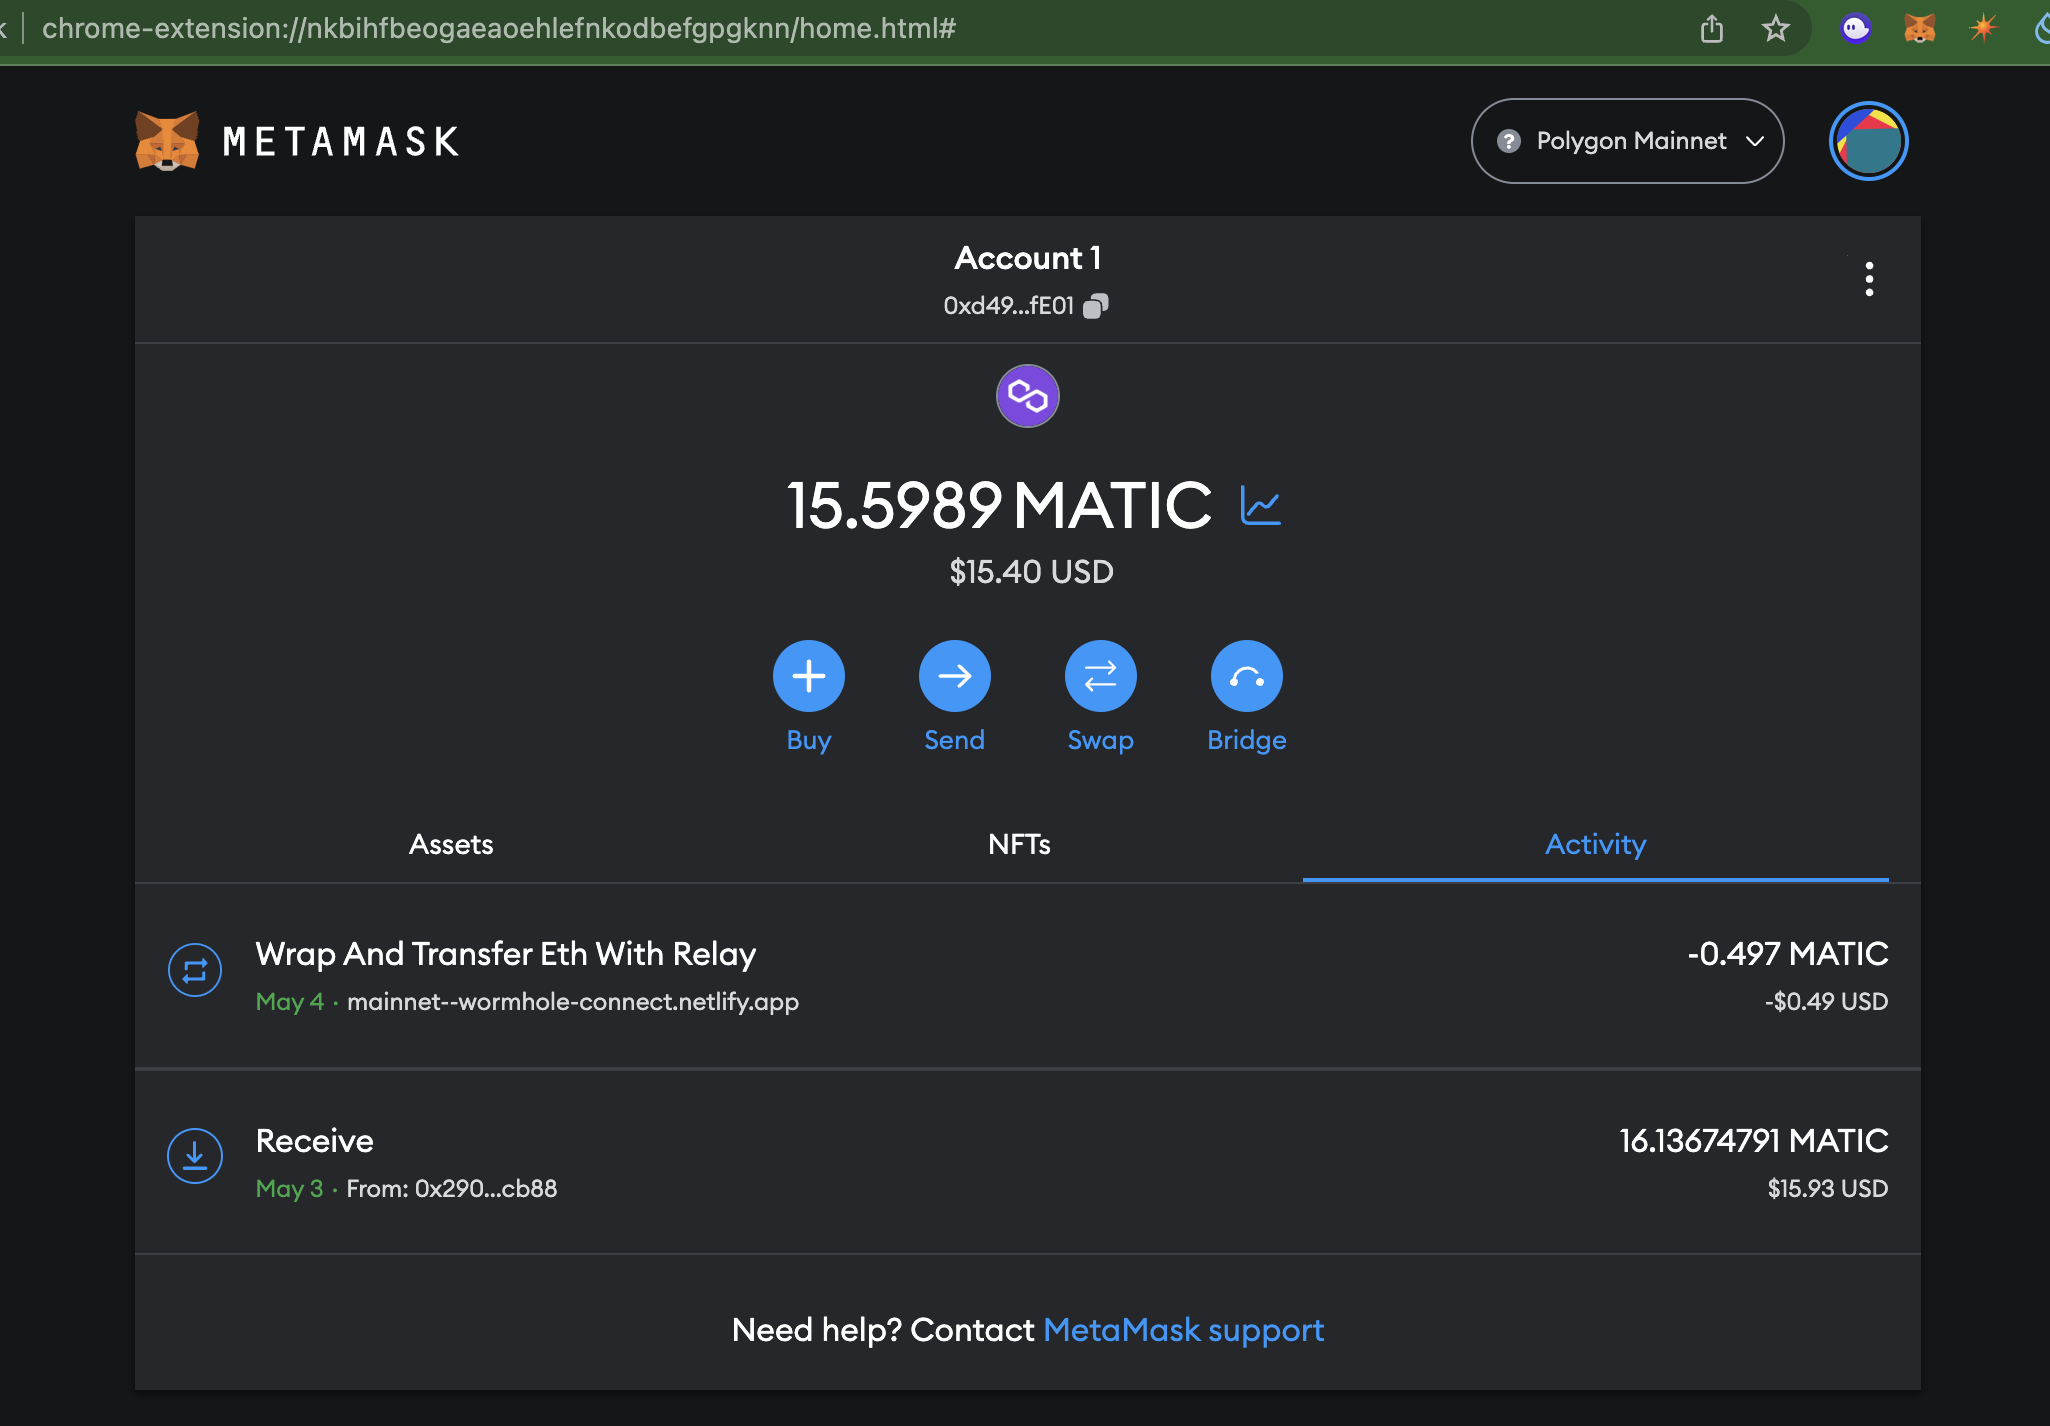Open the Polygon Mainnet network dropdown

click(x=1627, y=141)
